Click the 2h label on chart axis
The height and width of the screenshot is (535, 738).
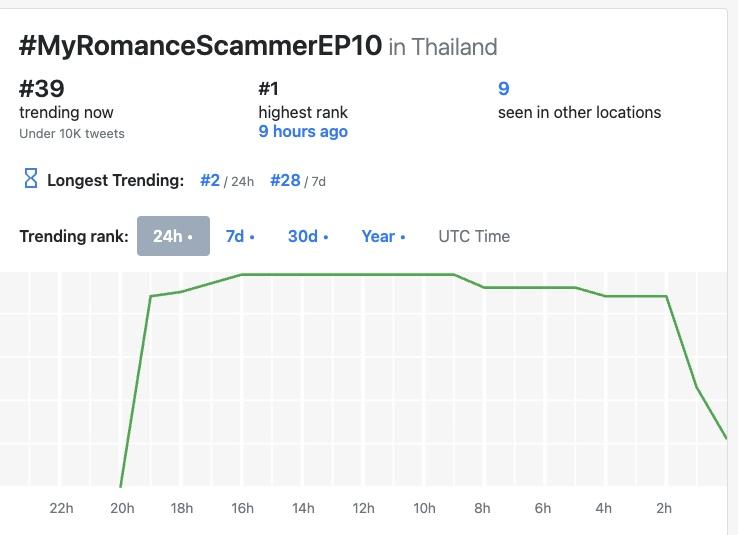664,508
